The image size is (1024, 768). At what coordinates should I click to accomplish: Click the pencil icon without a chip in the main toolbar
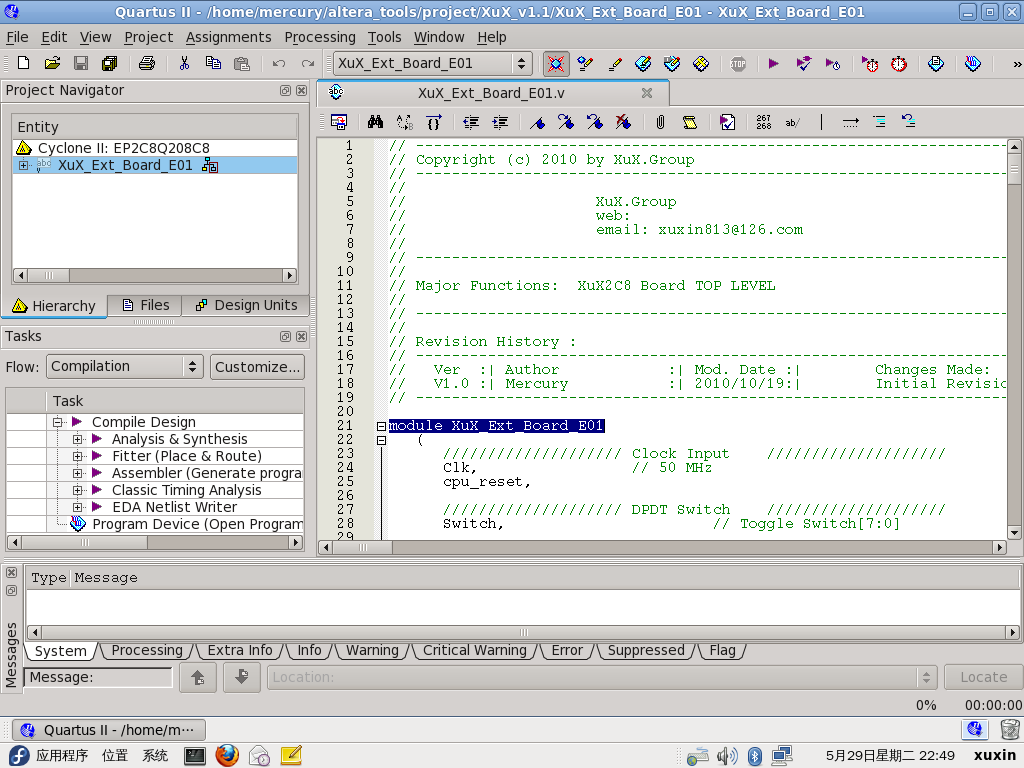[615, 63]
